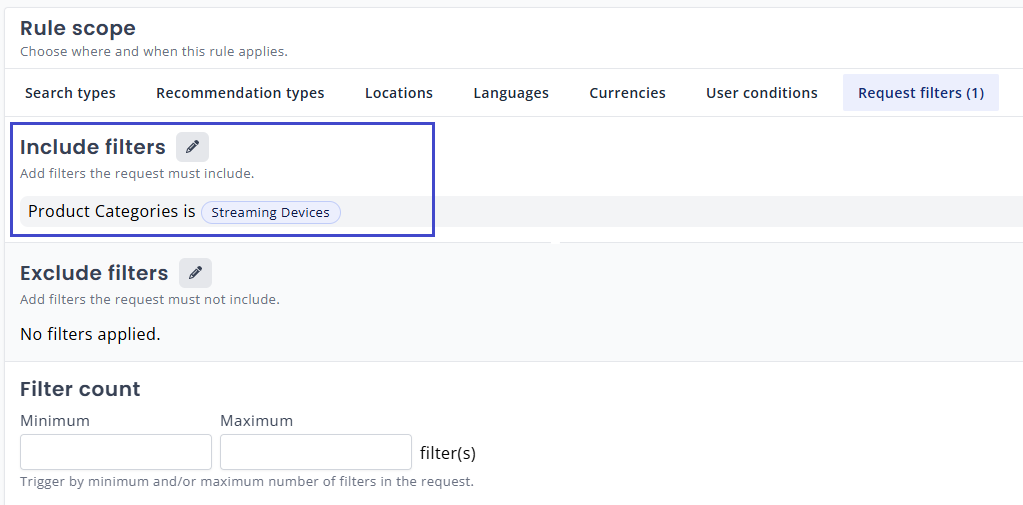
Task: Click the Rule scope heading
Action: (78, 29)
